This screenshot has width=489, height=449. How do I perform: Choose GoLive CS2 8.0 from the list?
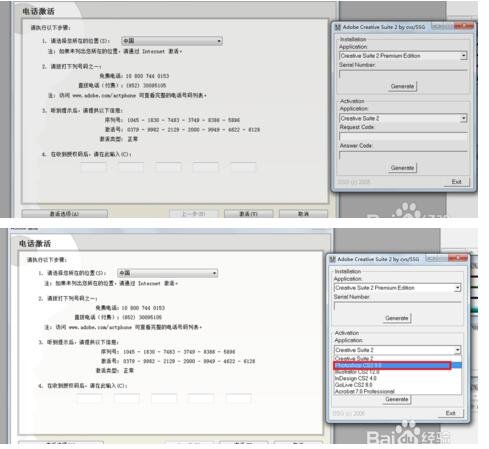point(397,385)
